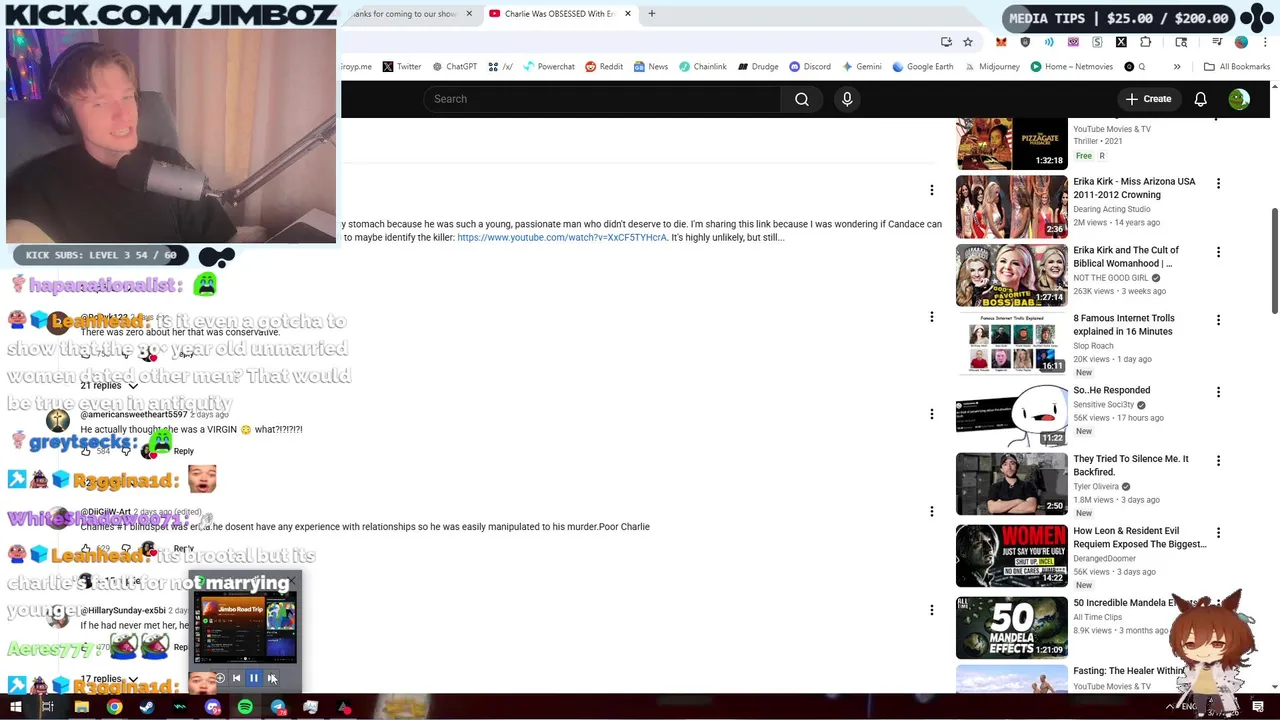Click into the YouTube Search field
This screenshot has height=720, width=1280.
pyautogui.click(x=602, y=99)
